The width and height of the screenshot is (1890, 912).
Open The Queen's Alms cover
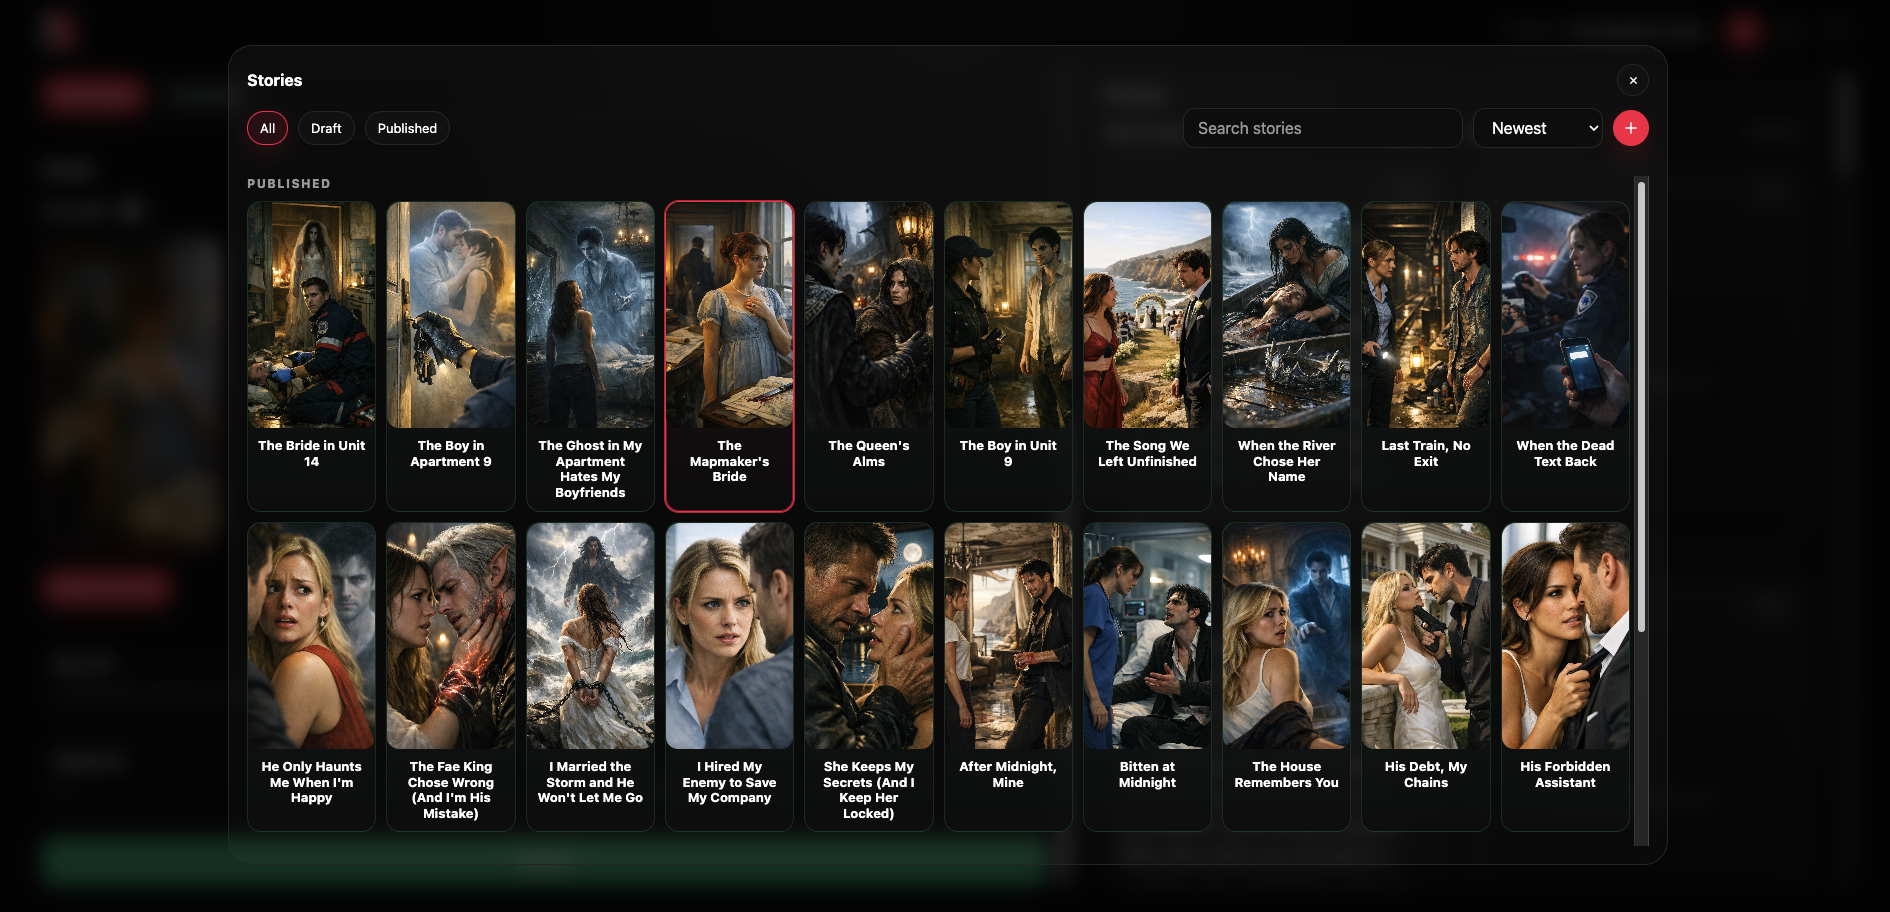click(869, 315)
